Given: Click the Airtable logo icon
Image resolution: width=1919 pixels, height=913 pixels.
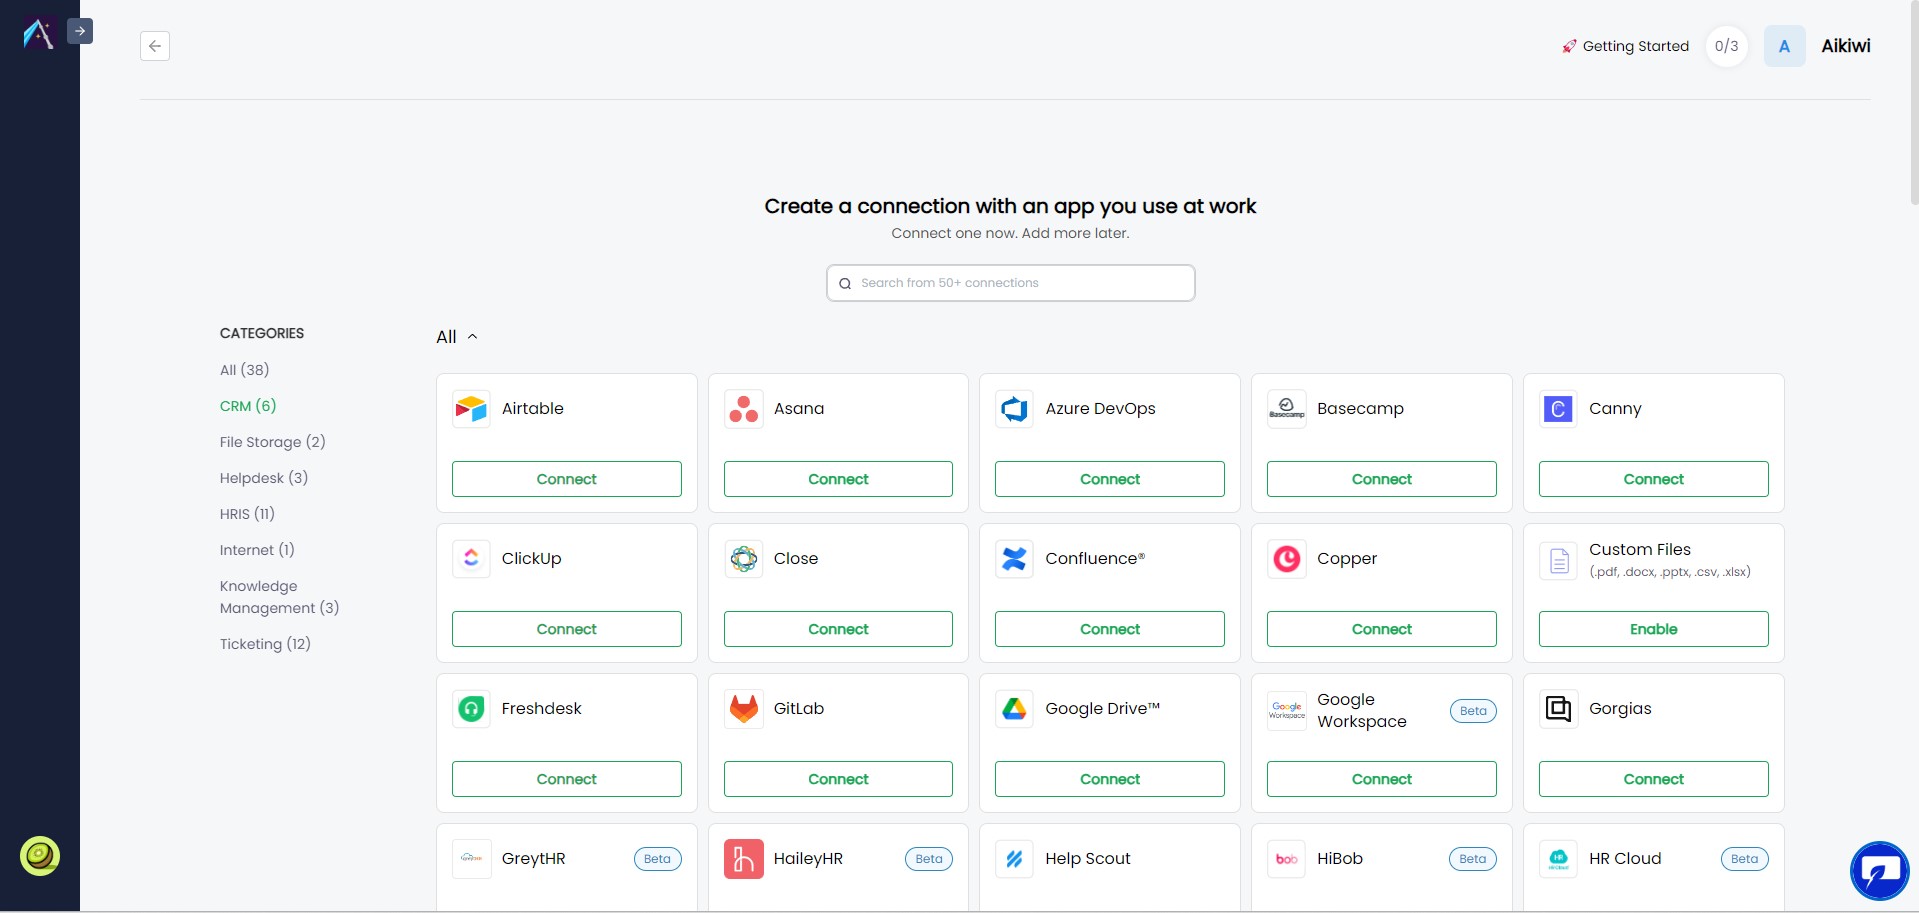Looking at the screenshot, I should 471,409.
